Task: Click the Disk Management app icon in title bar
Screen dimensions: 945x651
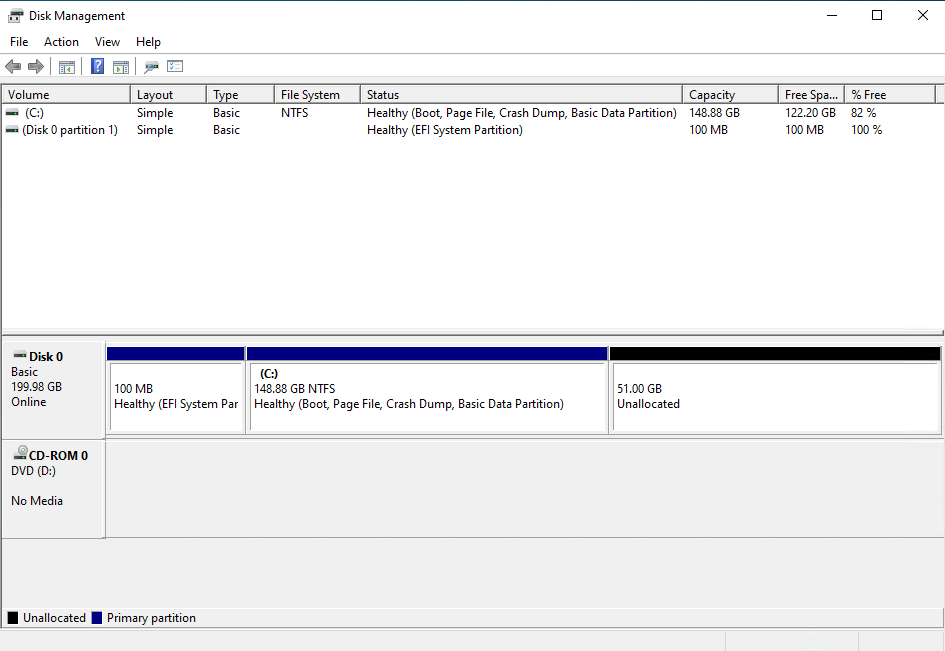Action: 15,15
